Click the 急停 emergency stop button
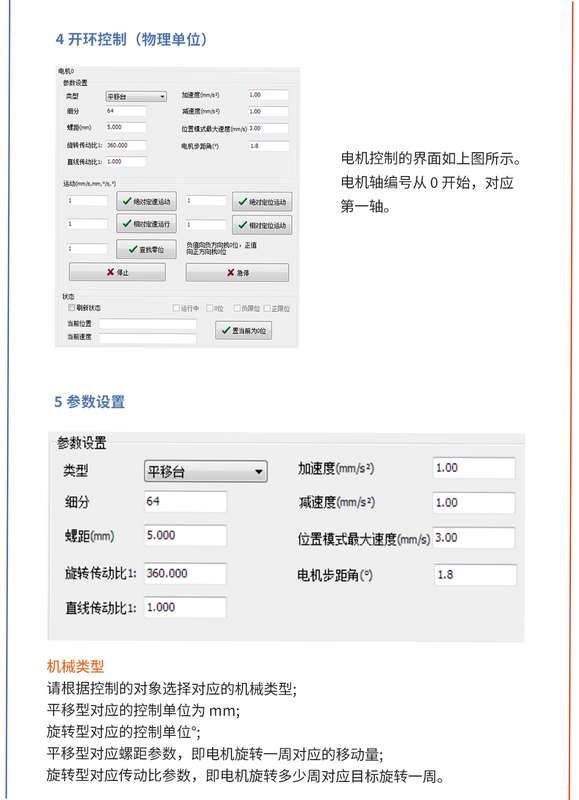Screen dimensions: 579x800 [237, 272]
